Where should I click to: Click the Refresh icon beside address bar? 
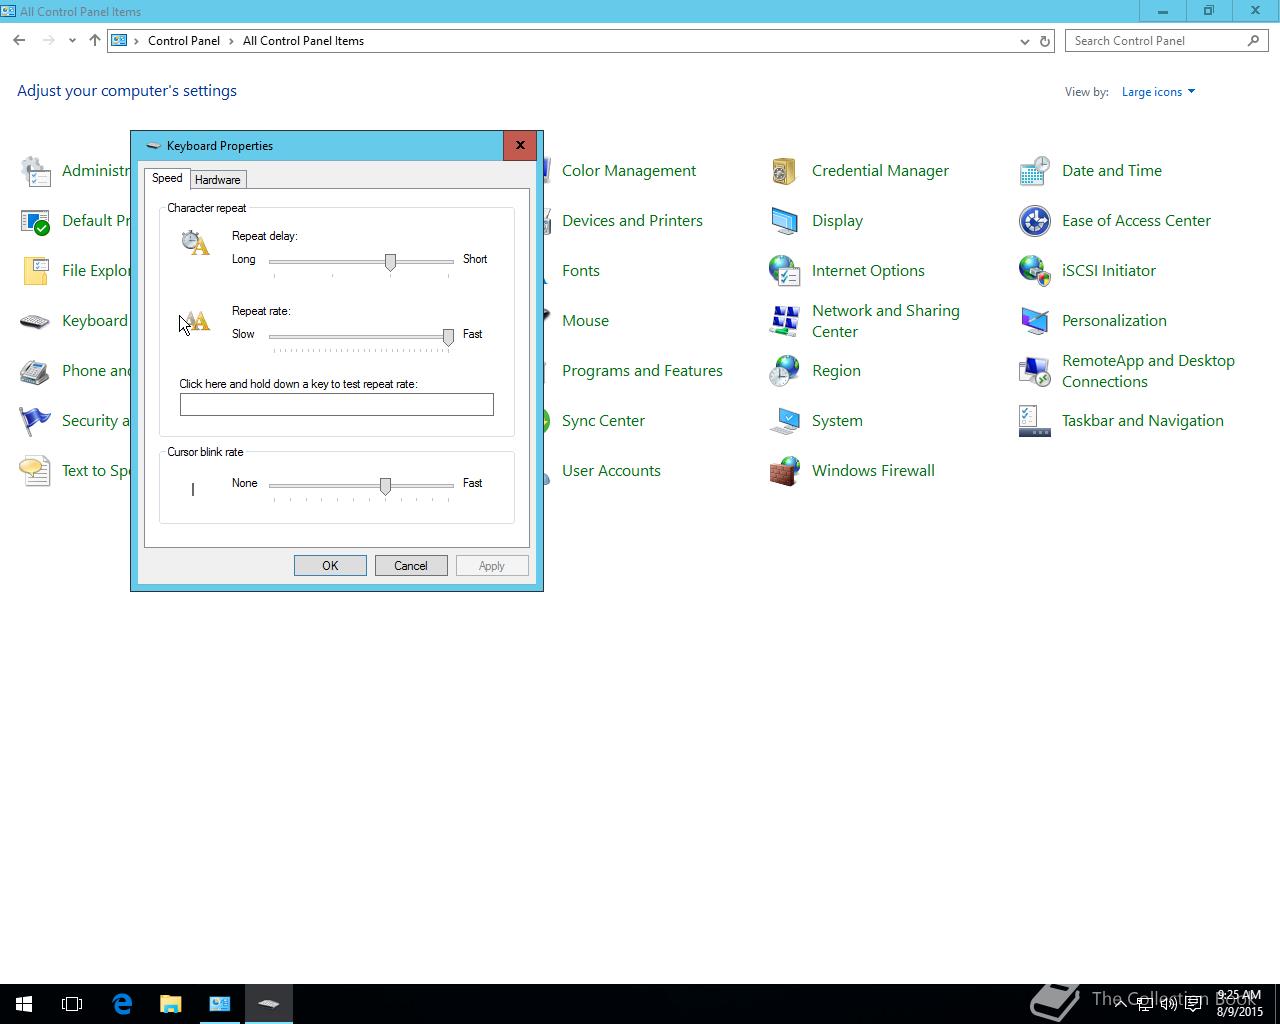(x=1045, y=41)
